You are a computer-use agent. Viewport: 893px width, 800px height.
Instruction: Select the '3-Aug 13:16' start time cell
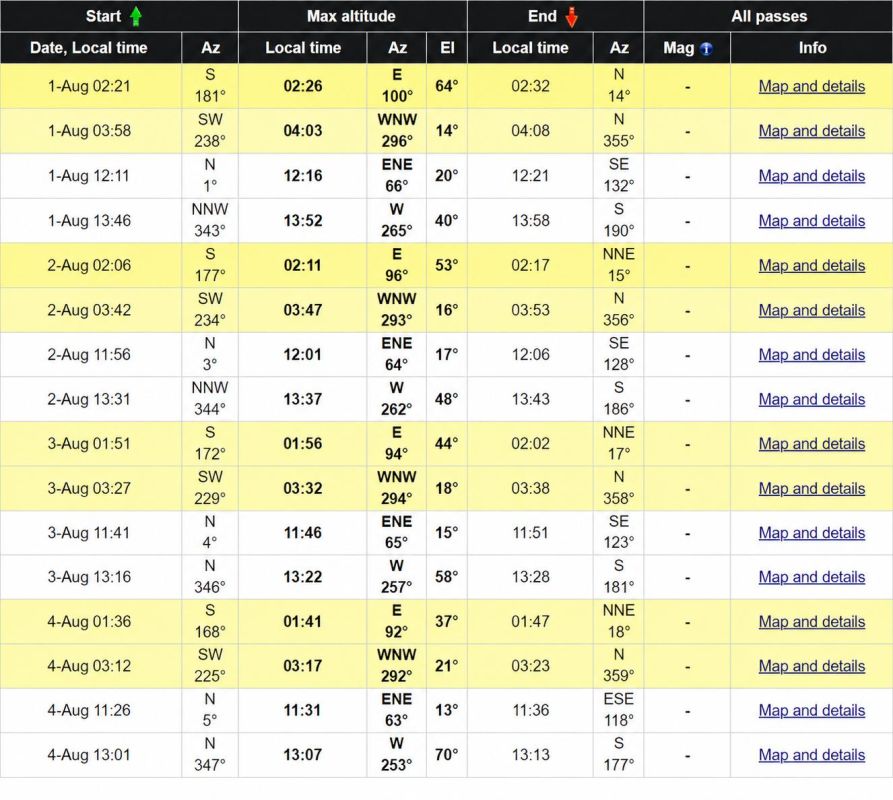89,576
